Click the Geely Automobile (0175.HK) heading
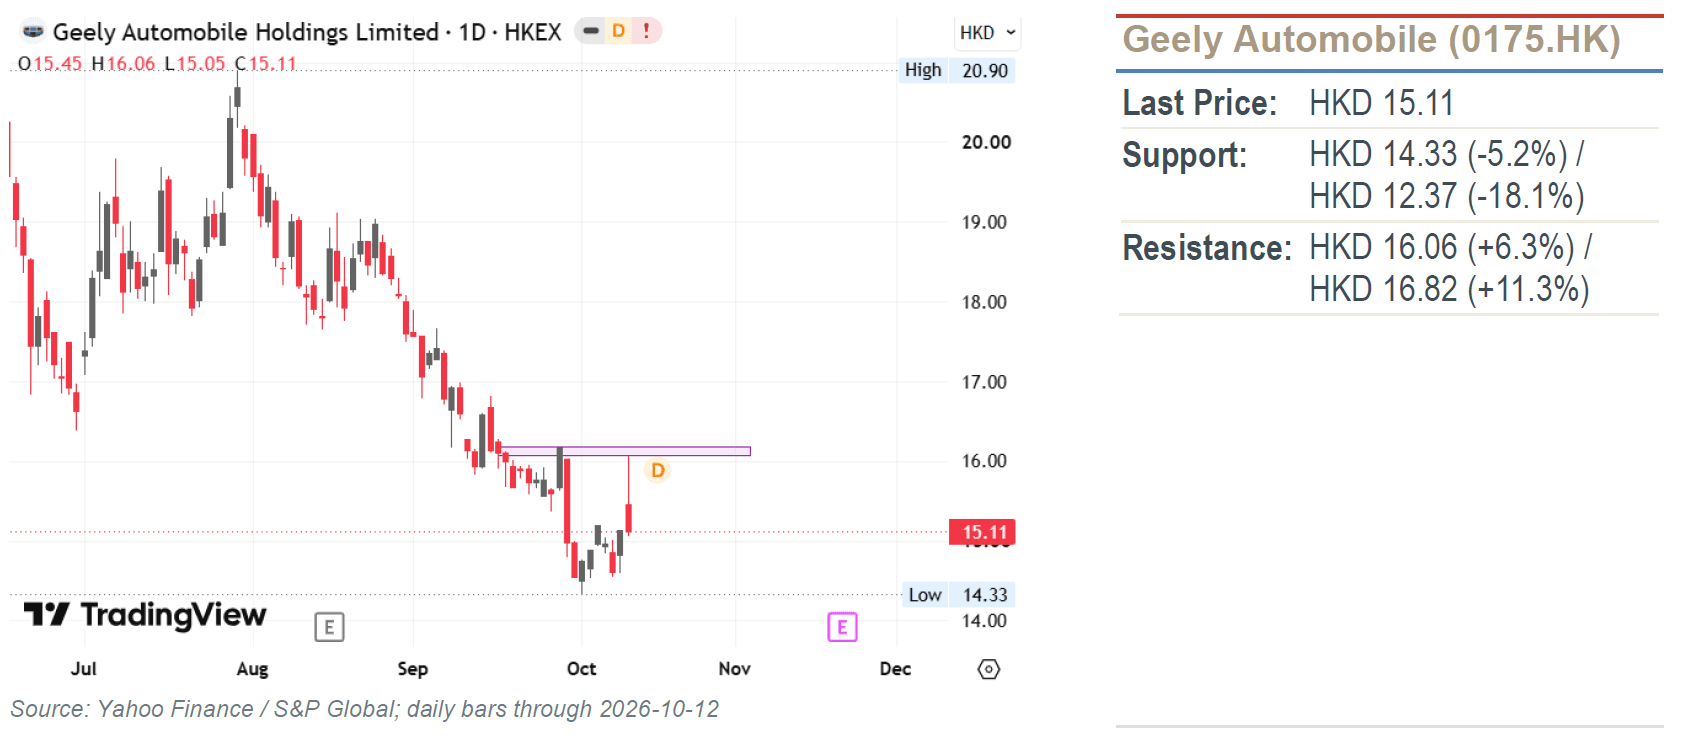This screenshot has height=743, width=1683. 1371,40
